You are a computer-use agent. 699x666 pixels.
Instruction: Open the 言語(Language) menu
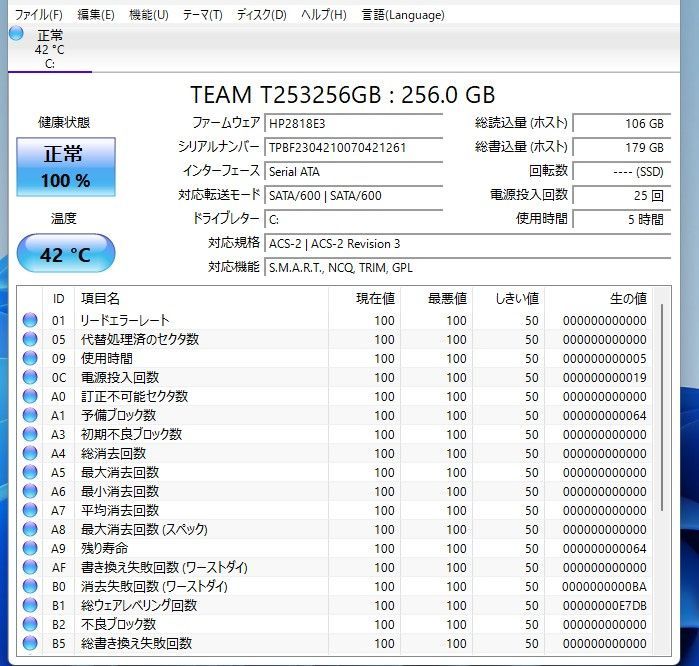click(x=403, y=15)
